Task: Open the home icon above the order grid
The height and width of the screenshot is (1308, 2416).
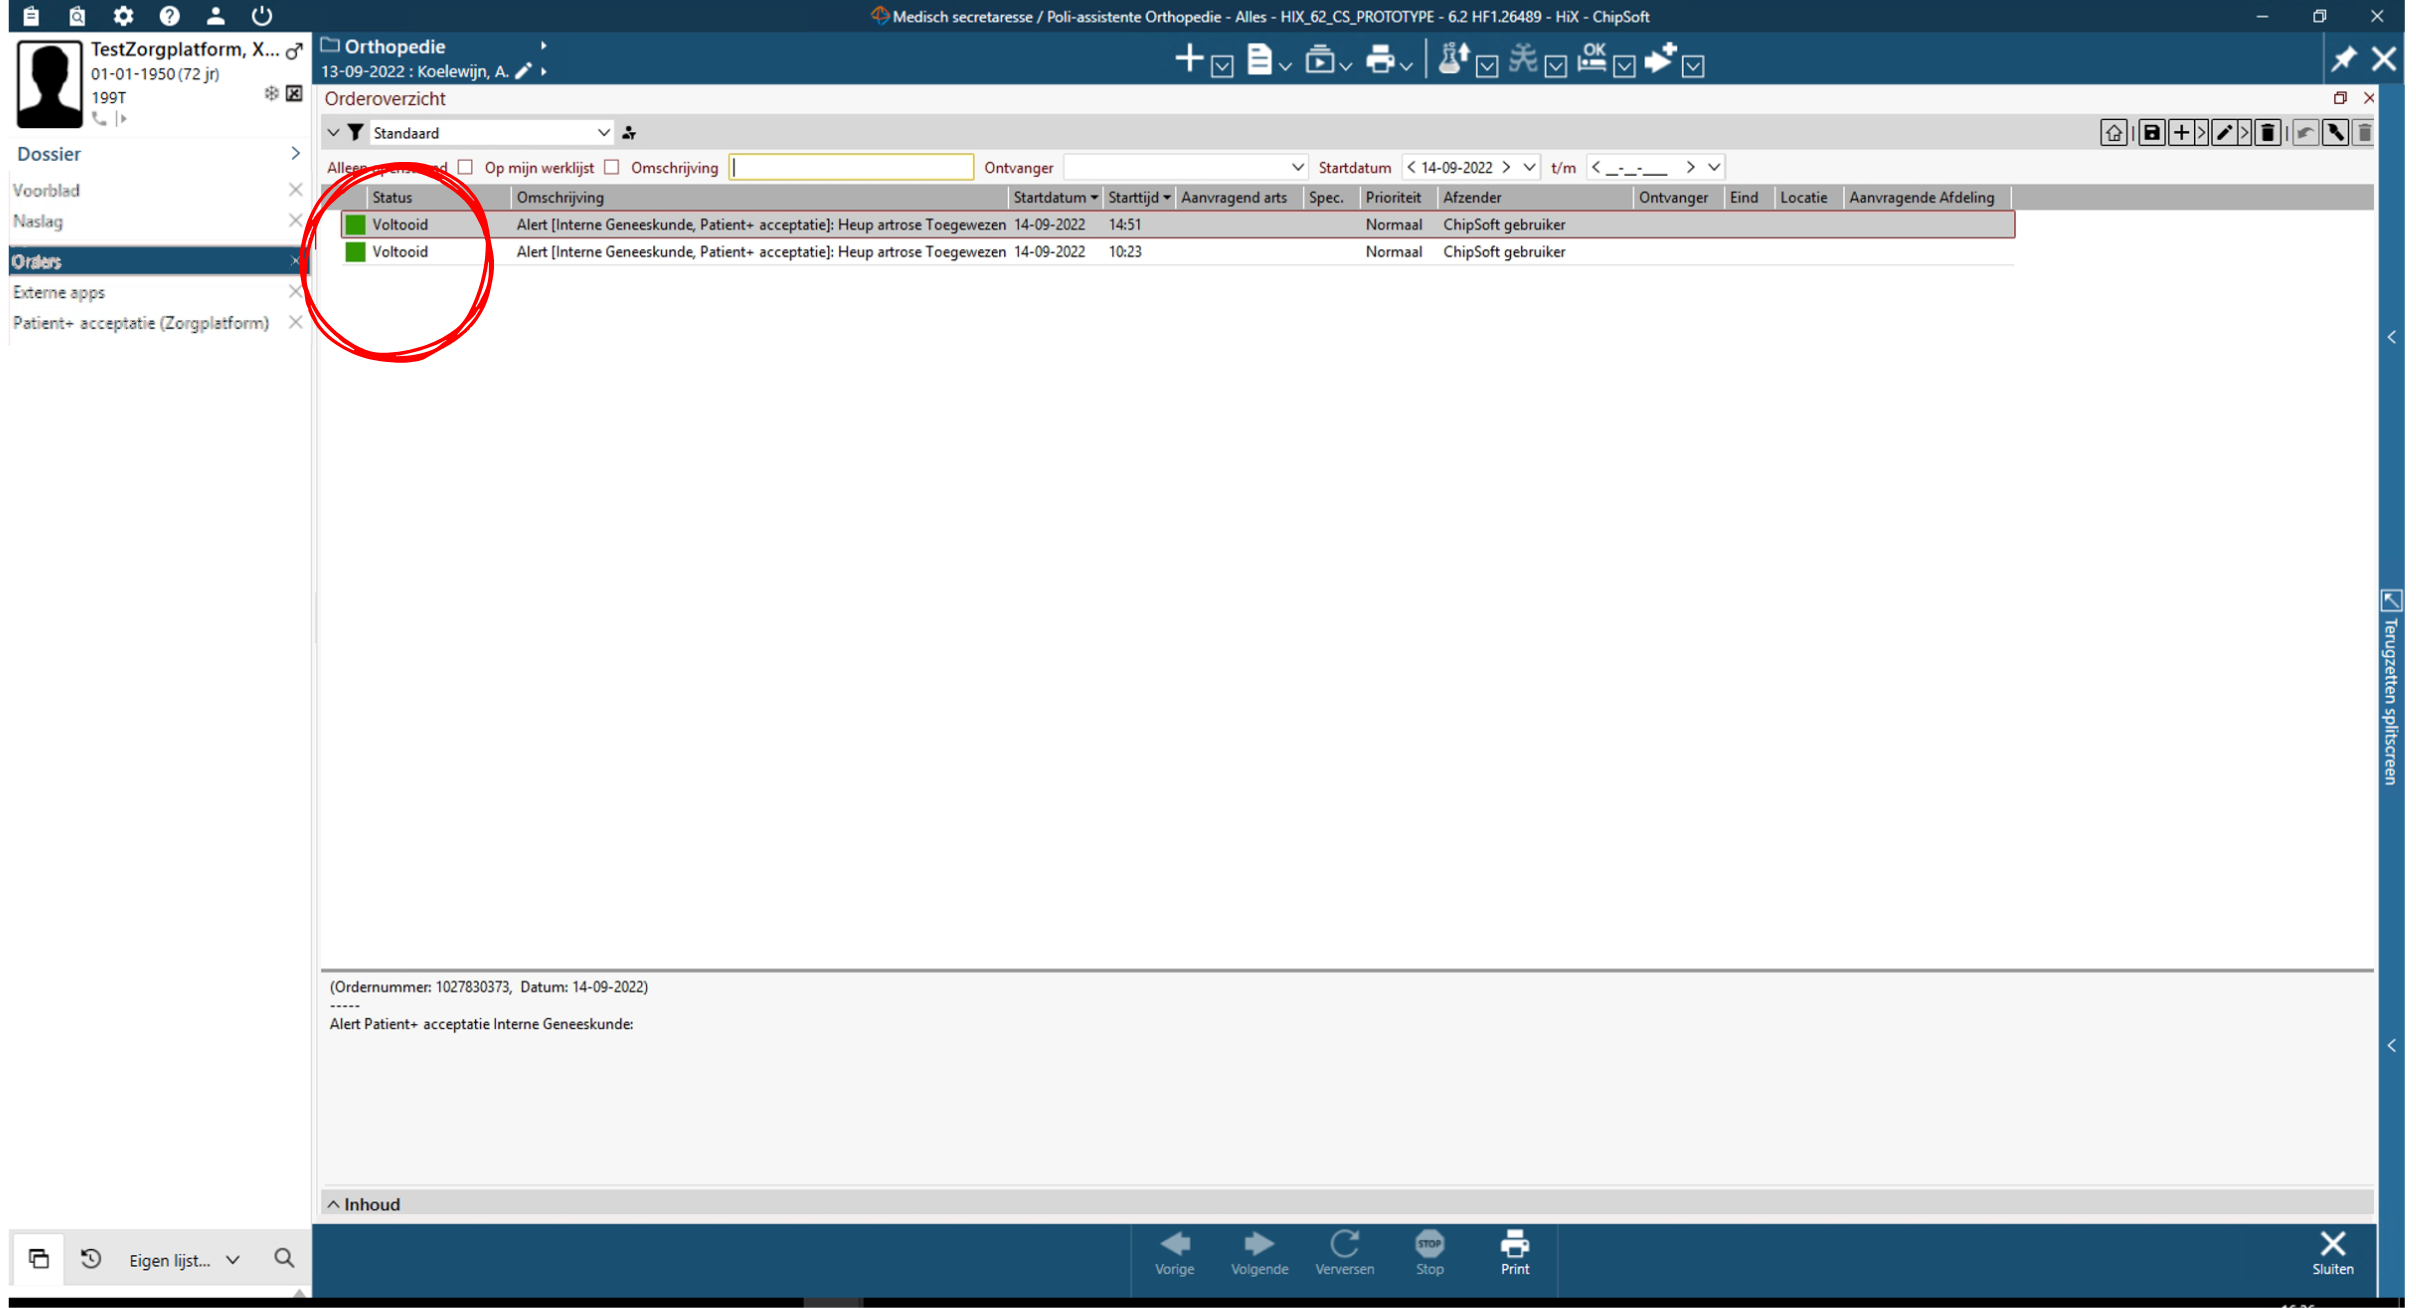Action: pos(2114,132)
